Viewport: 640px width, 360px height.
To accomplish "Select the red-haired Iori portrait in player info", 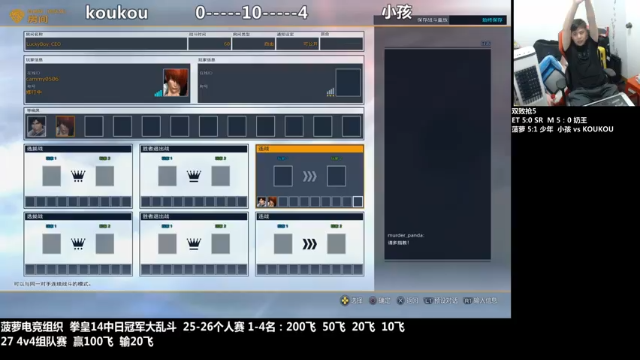I will pyautogui.click(x=176, y=82).
